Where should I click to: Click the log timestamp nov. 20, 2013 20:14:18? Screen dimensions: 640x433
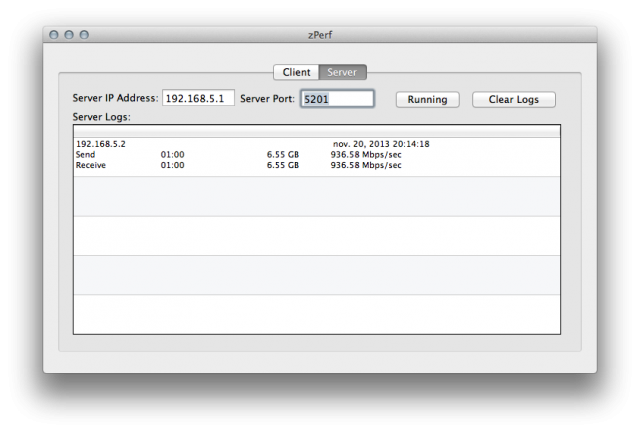(x=381, y=144)
